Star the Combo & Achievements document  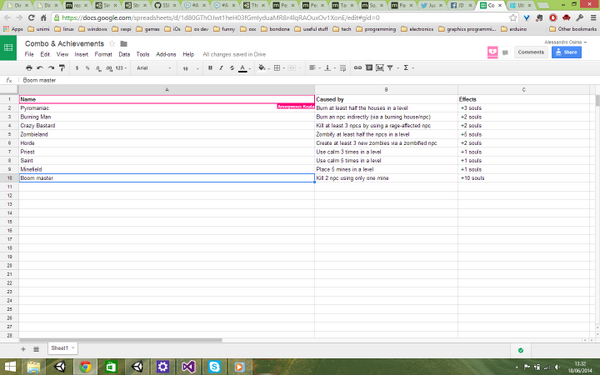coord(112,44)
